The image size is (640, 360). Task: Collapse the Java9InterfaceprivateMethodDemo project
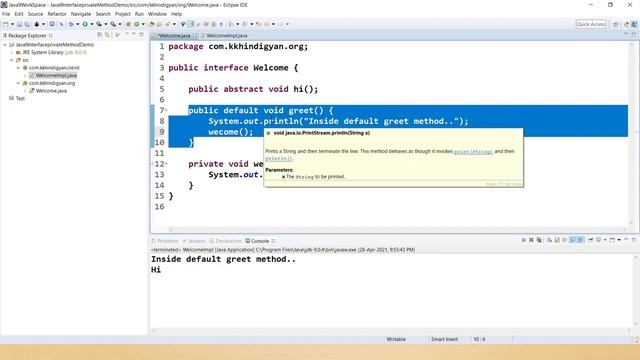5,44
